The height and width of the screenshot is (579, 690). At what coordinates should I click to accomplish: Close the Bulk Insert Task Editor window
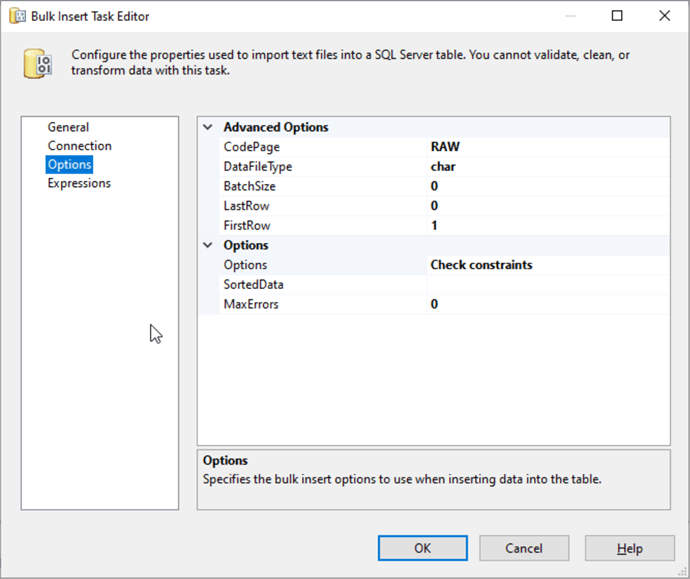point(664,16)
